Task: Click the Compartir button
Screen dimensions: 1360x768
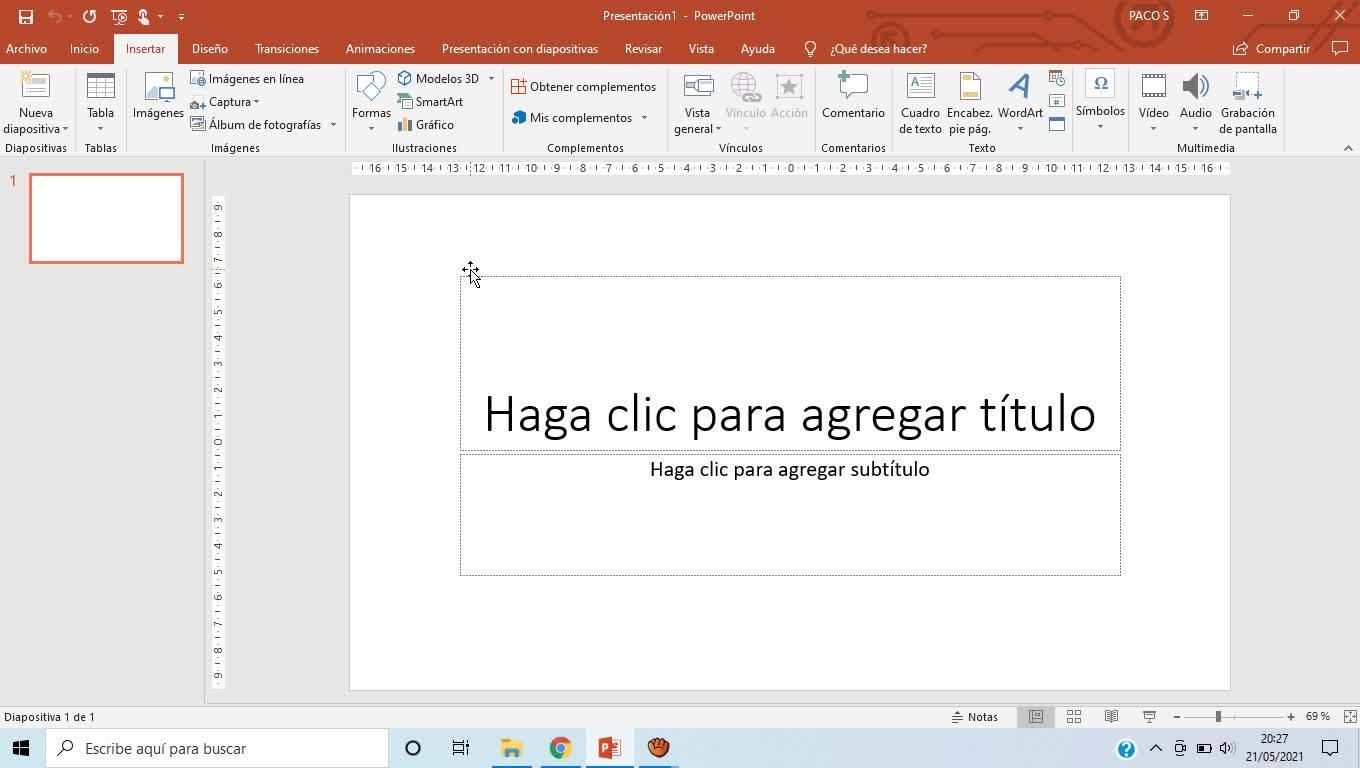Action: pyautogui.click(x=1271, y=49)
